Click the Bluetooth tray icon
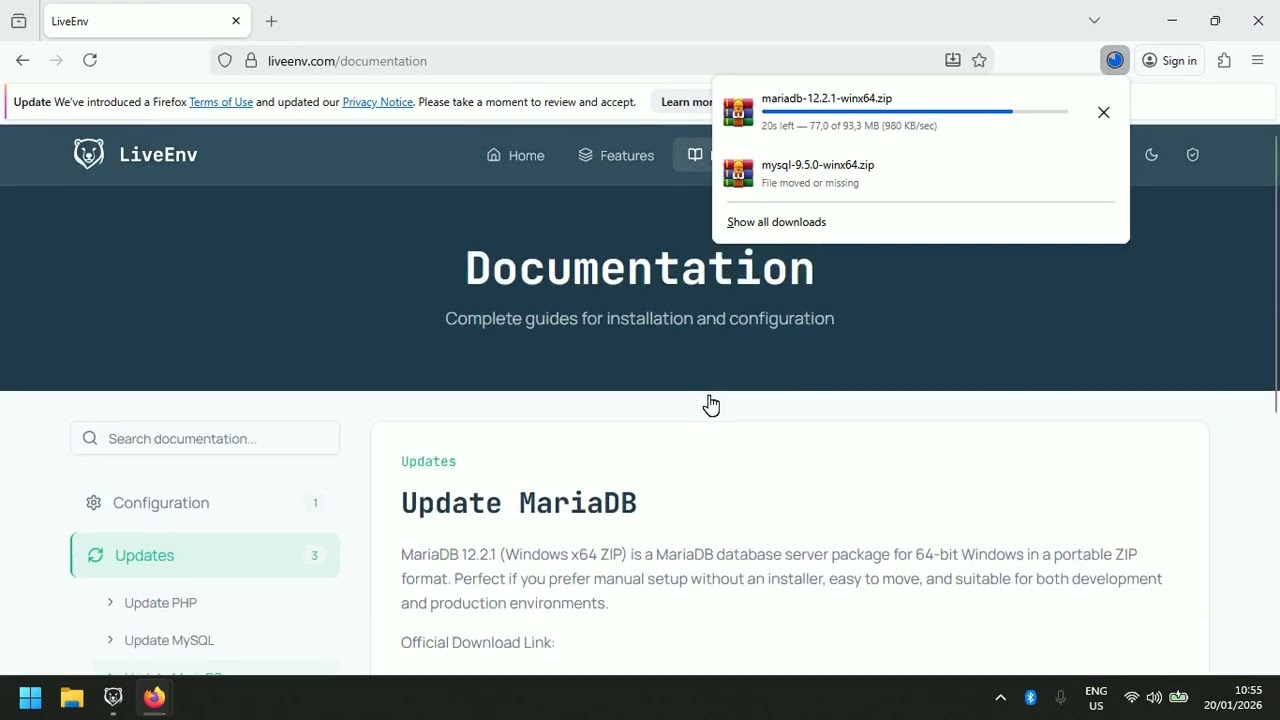 1030,698
